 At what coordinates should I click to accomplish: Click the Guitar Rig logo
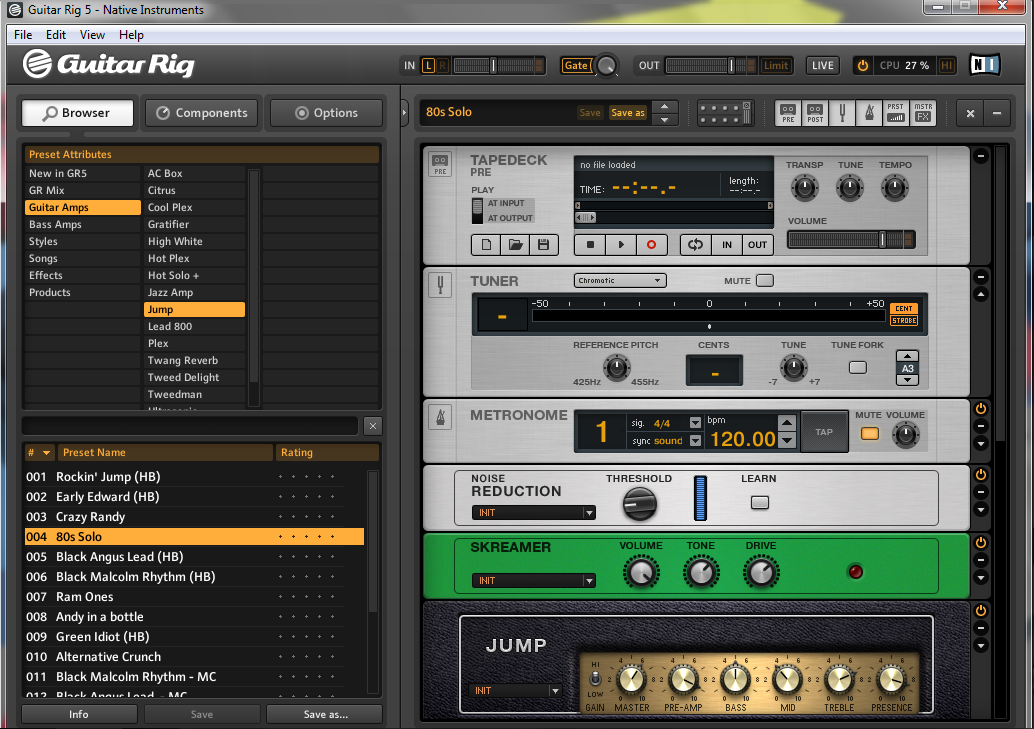pyautogui.click(x=109, y=64)
